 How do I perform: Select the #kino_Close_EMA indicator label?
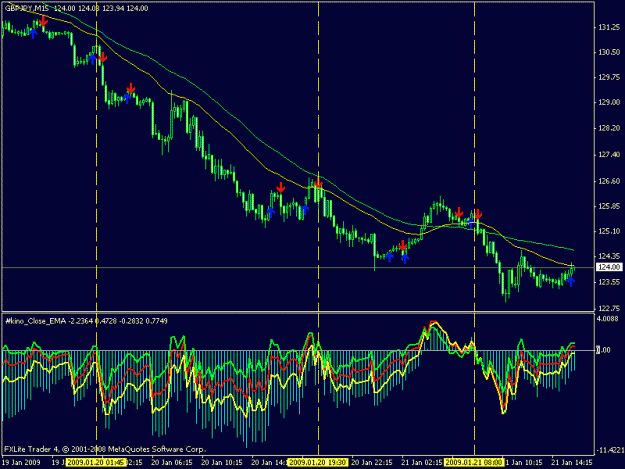(35, 321)
